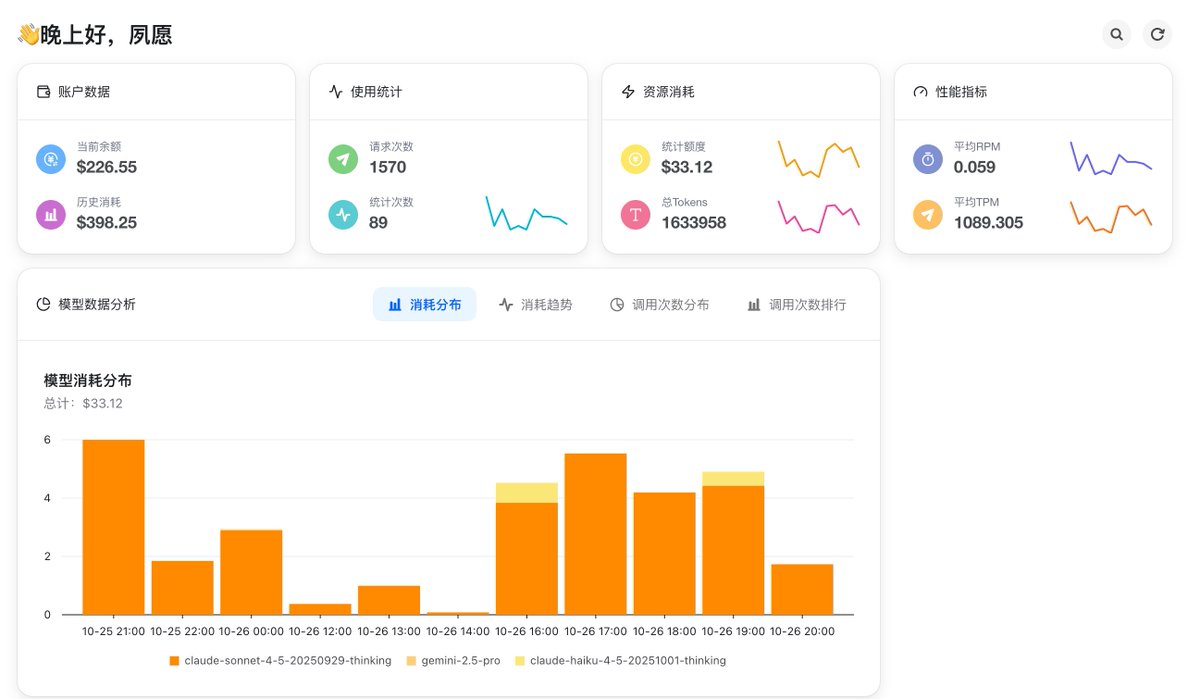Click the 平均RPM sparkline chart
Screen dimensions: 1200x699
tap(1111, 158)
